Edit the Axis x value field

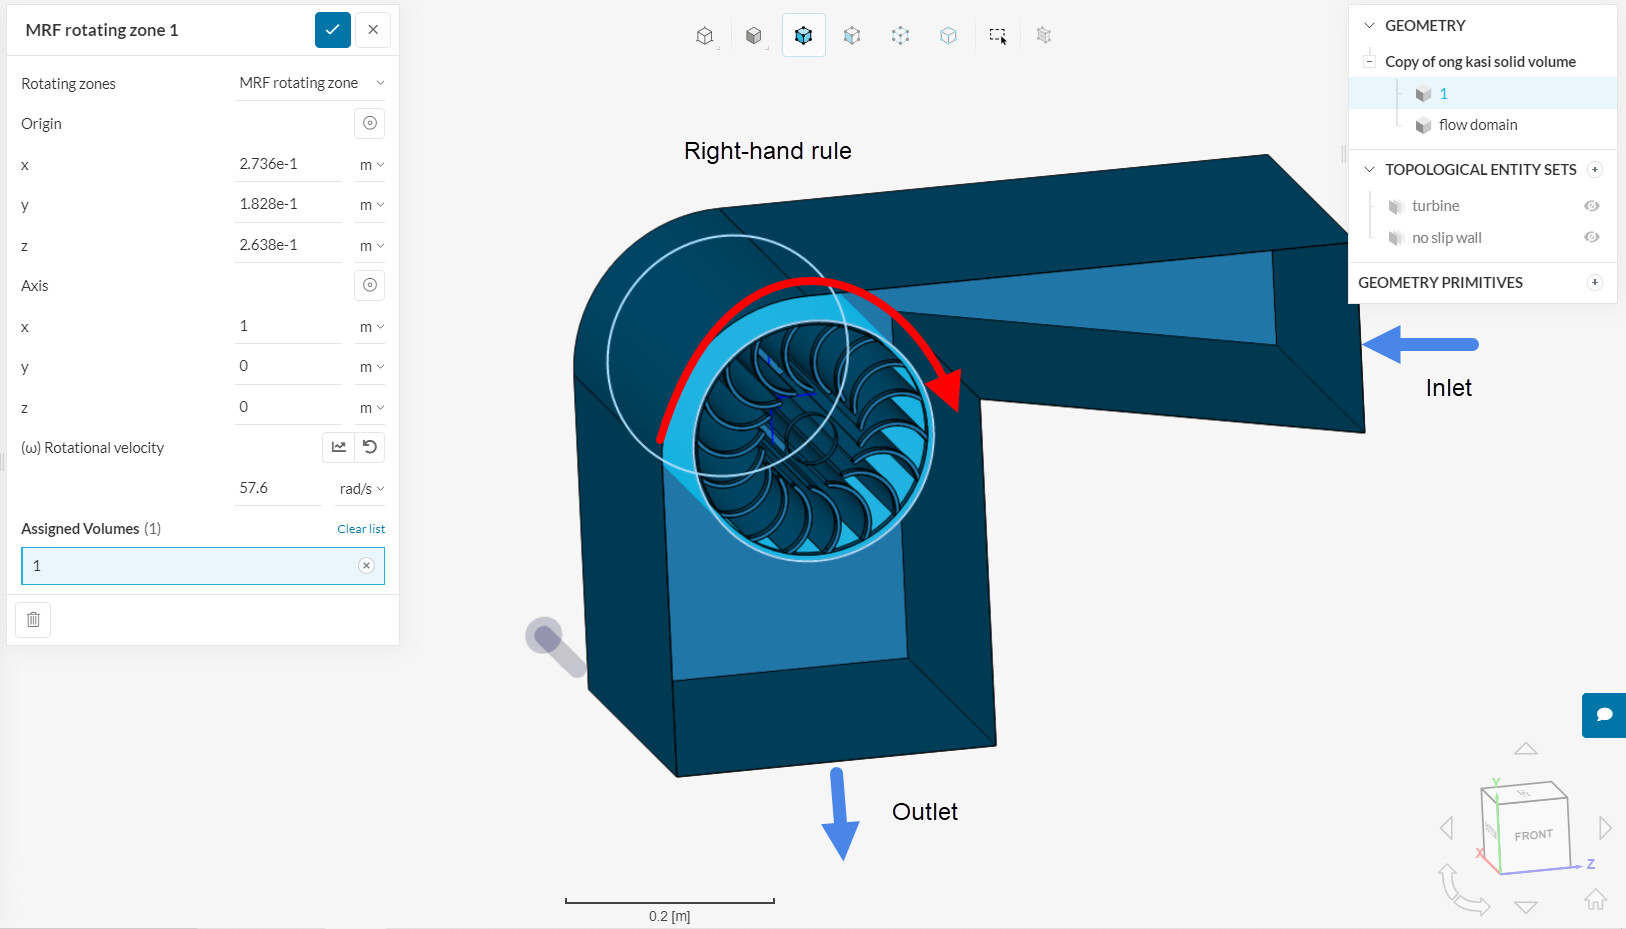click(289, 326)
